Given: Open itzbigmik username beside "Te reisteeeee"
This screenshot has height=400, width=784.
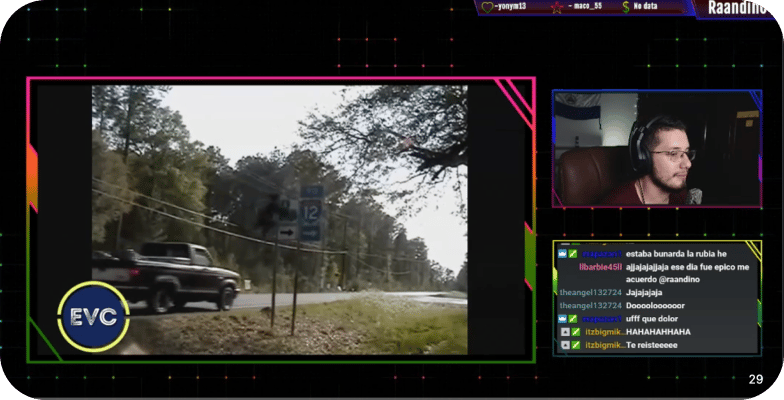Looking at the screenshot, I should (x=604, y=344).
